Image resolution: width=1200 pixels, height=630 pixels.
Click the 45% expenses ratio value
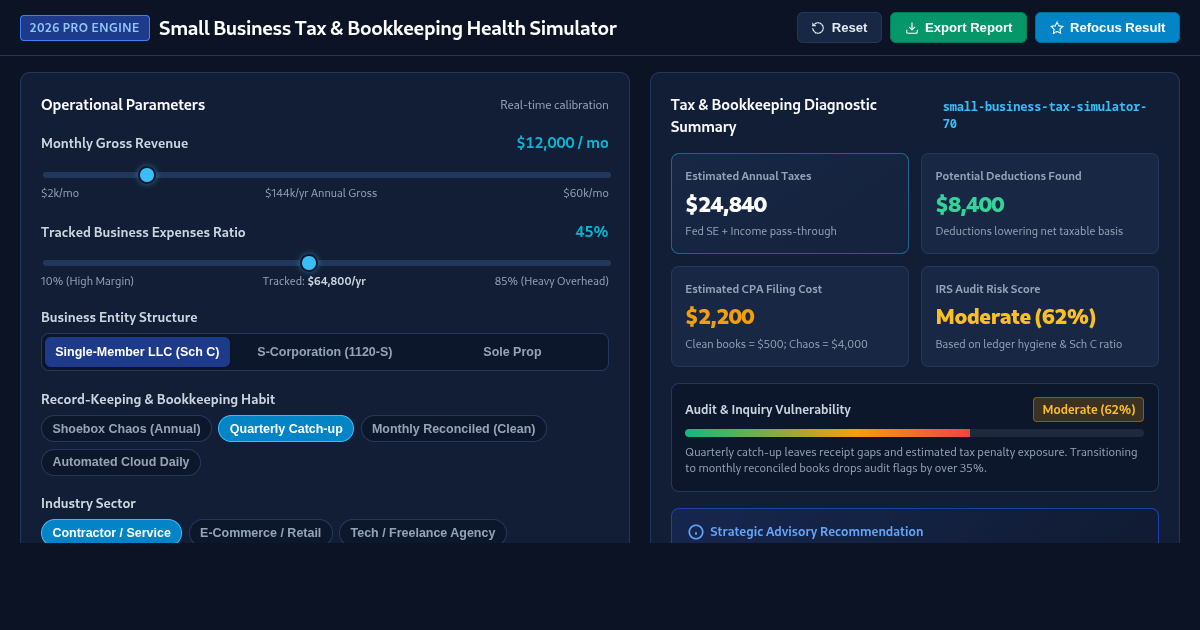(x=592, y=232)
